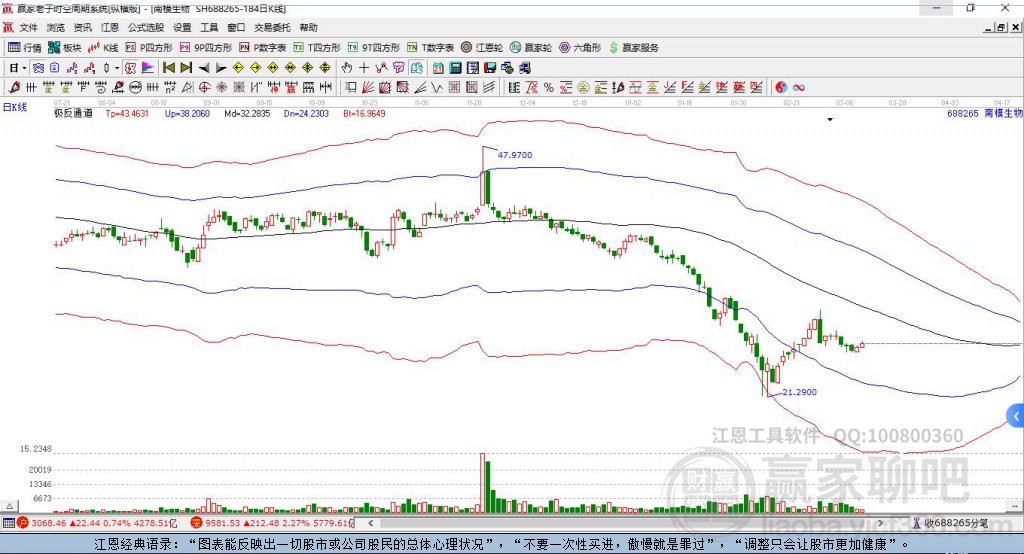The width and height of the screenshot is (1024, 554).
Task: Open the 江恩 menu
Action: click(x=110, y=27)
